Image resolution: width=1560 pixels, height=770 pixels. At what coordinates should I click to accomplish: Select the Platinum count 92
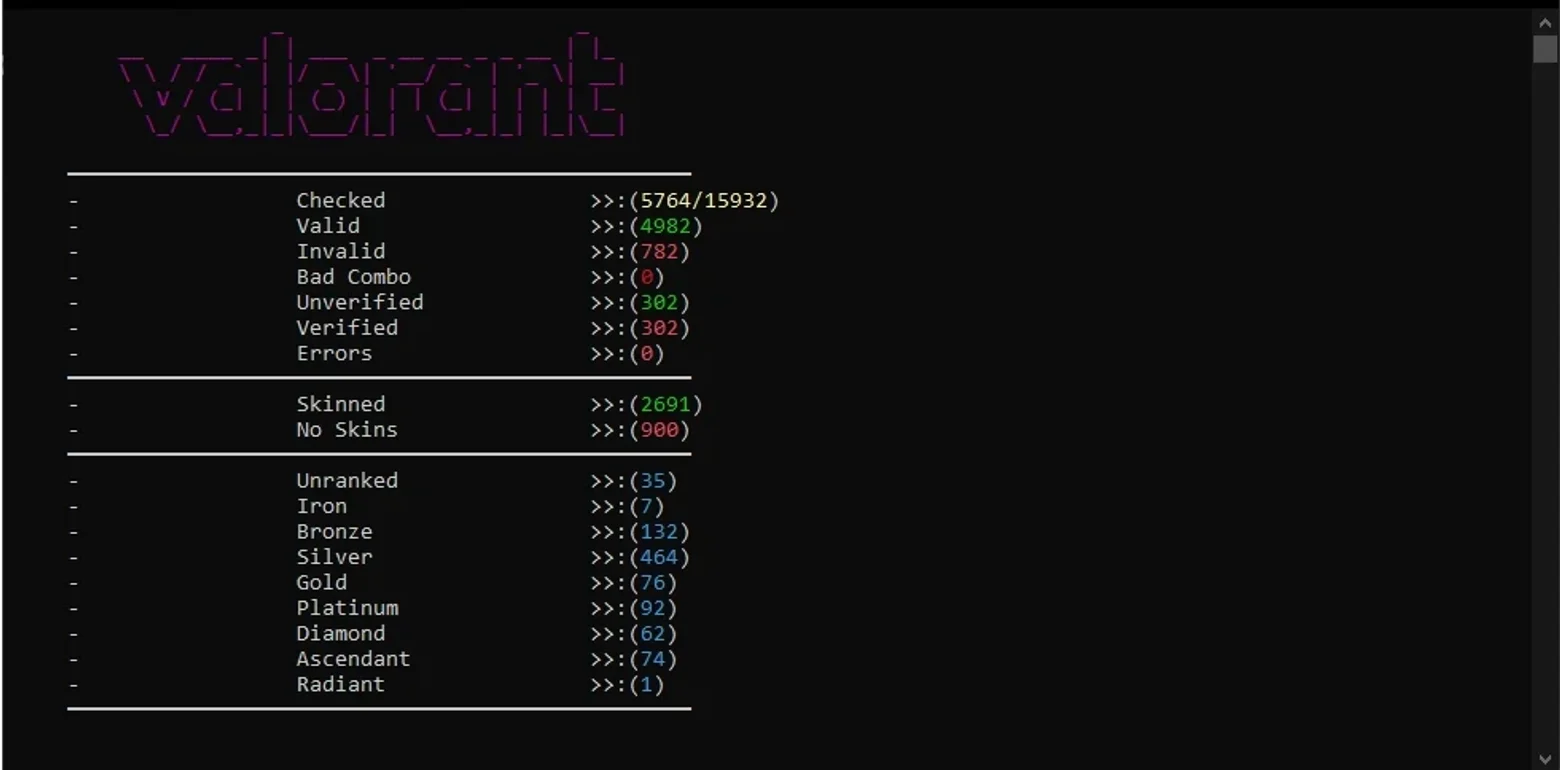click(x=653, y=608)
